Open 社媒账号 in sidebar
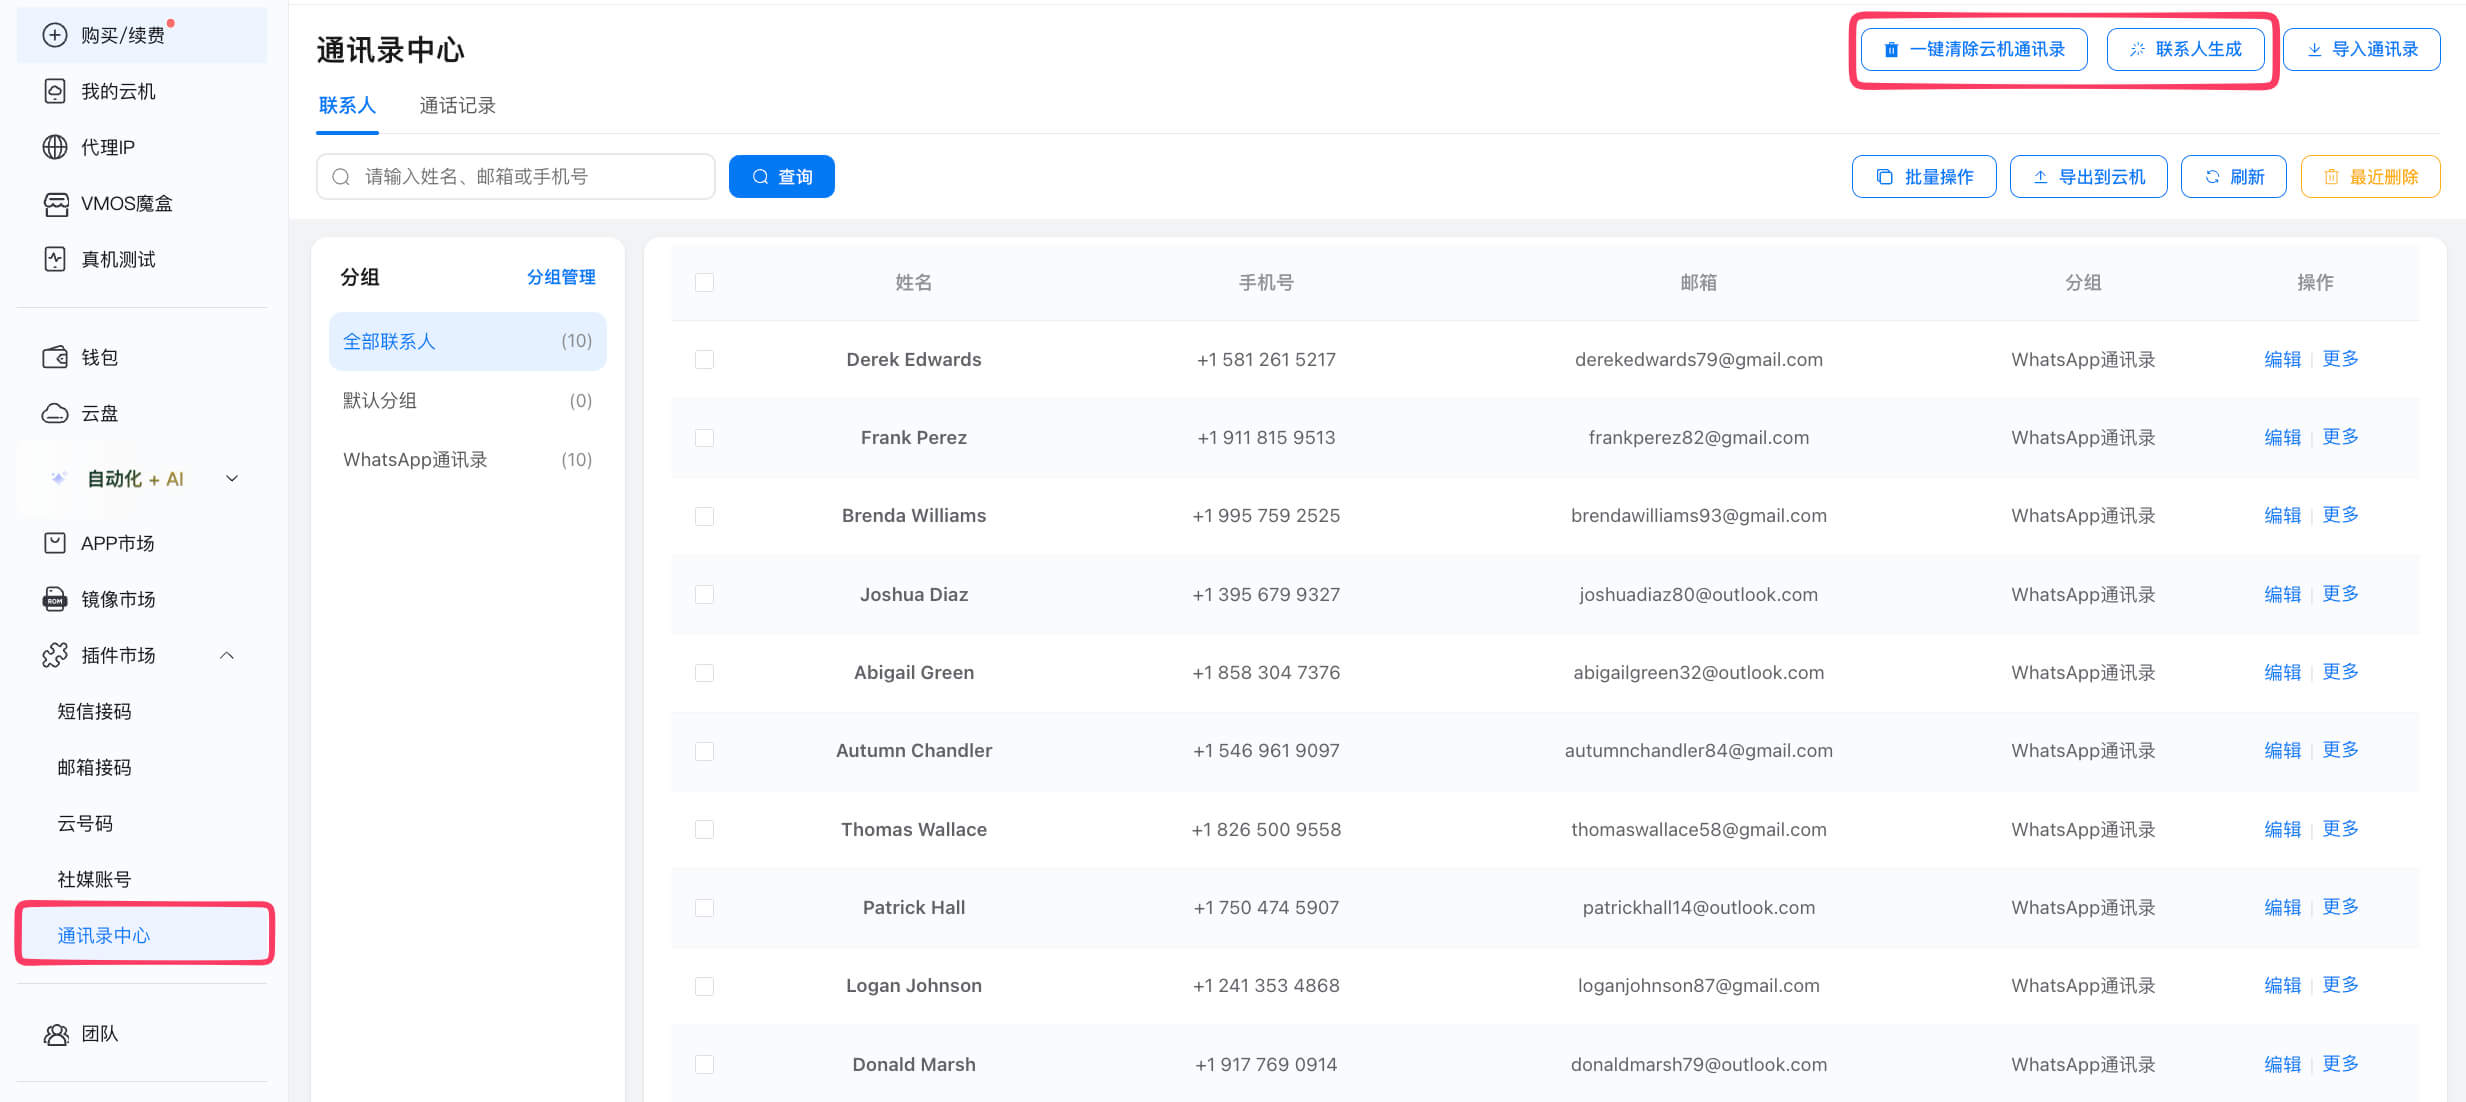The image size is (2466, 1102). pyautogui.click(x=94, y=879)
